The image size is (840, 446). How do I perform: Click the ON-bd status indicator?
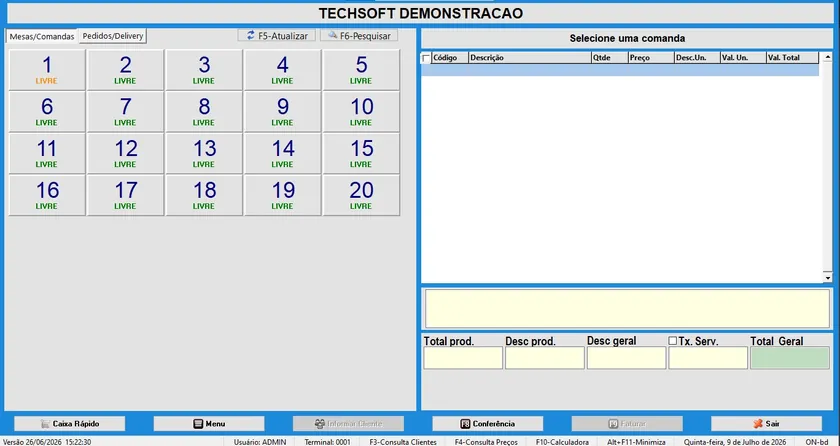click(x=816, y=442)
